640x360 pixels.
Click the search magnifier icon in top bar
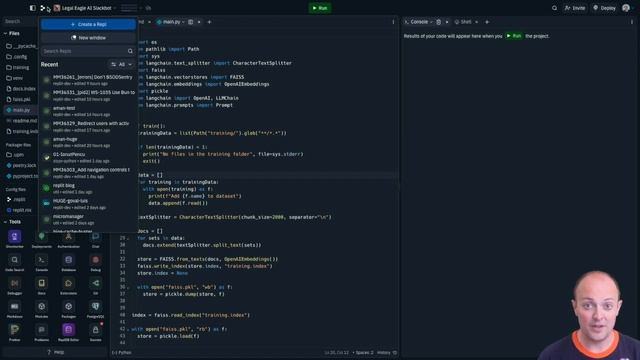pyautogui.click(x=554, y=8)
